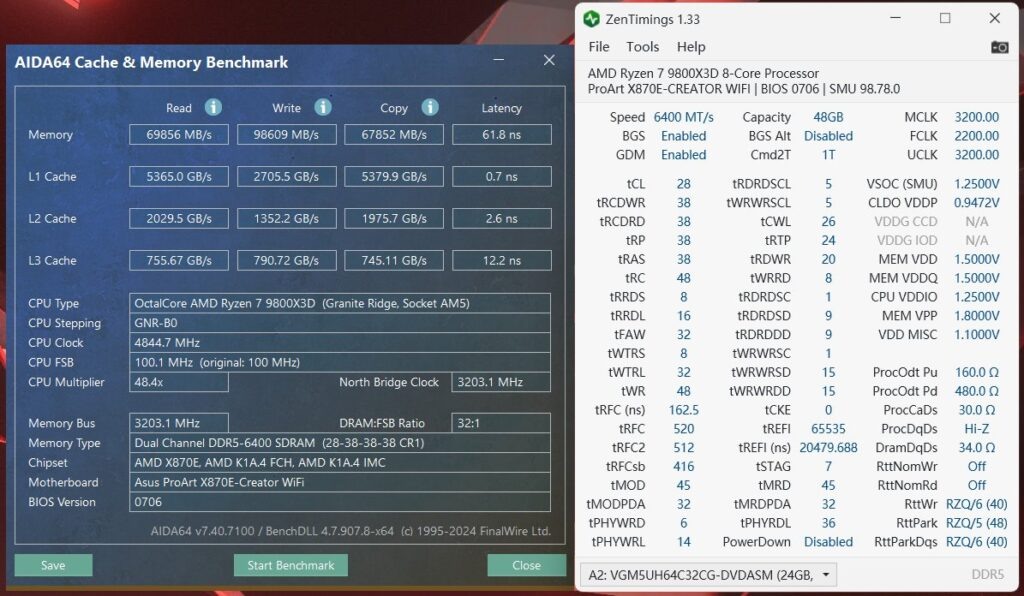Click the CPU Type OctalCore AMD Ryzen field
This screenshot has height=596, width=1024.
click(340, 303)
